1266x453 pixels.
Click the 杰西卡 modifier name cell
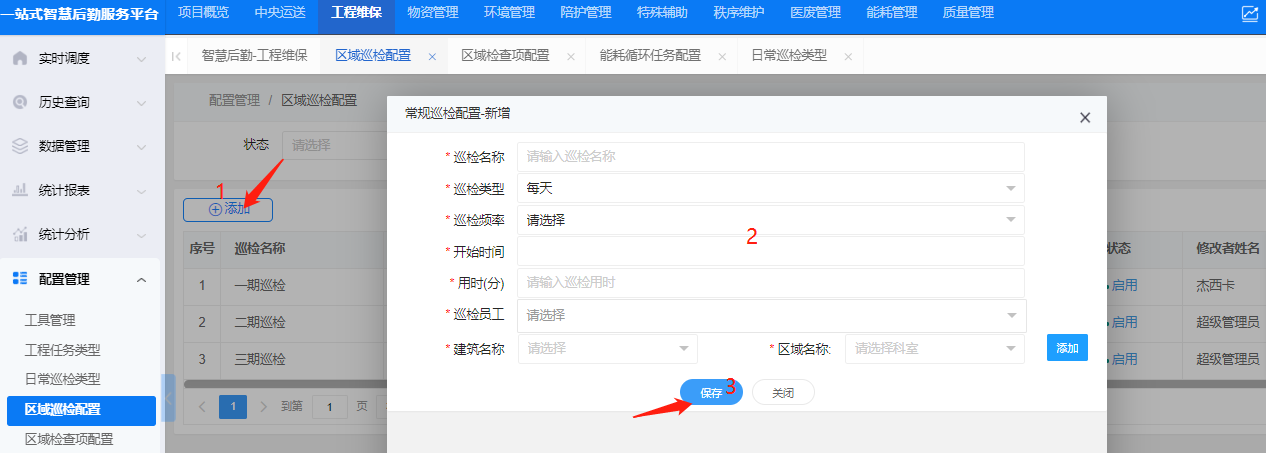coord(1215,285)
